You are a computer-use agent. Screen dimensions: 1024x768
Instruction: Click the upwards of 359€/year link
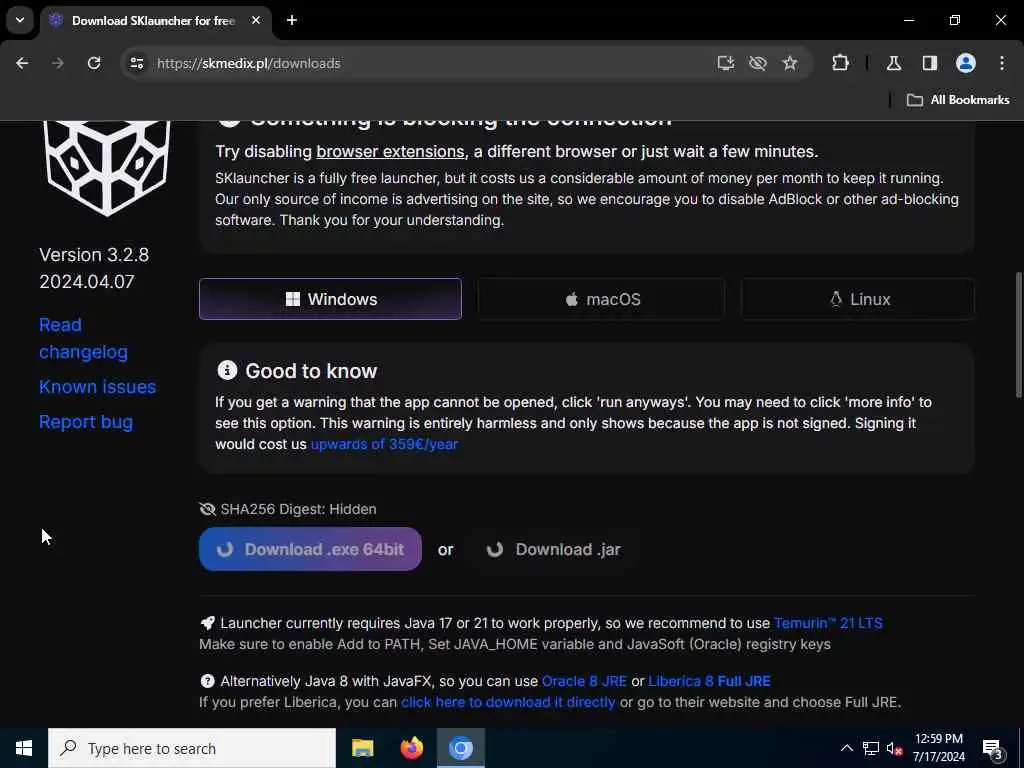tap(384, 444)
